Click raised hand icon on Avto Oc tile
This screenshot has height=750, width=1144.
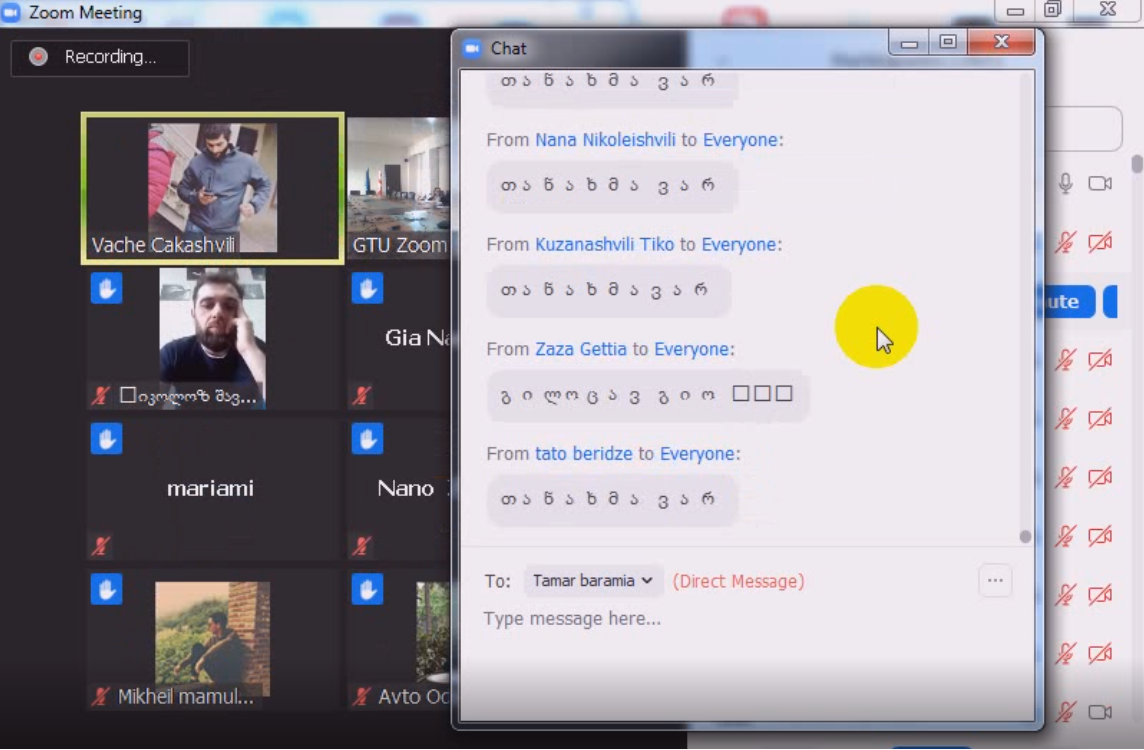(x=367, y=589)
